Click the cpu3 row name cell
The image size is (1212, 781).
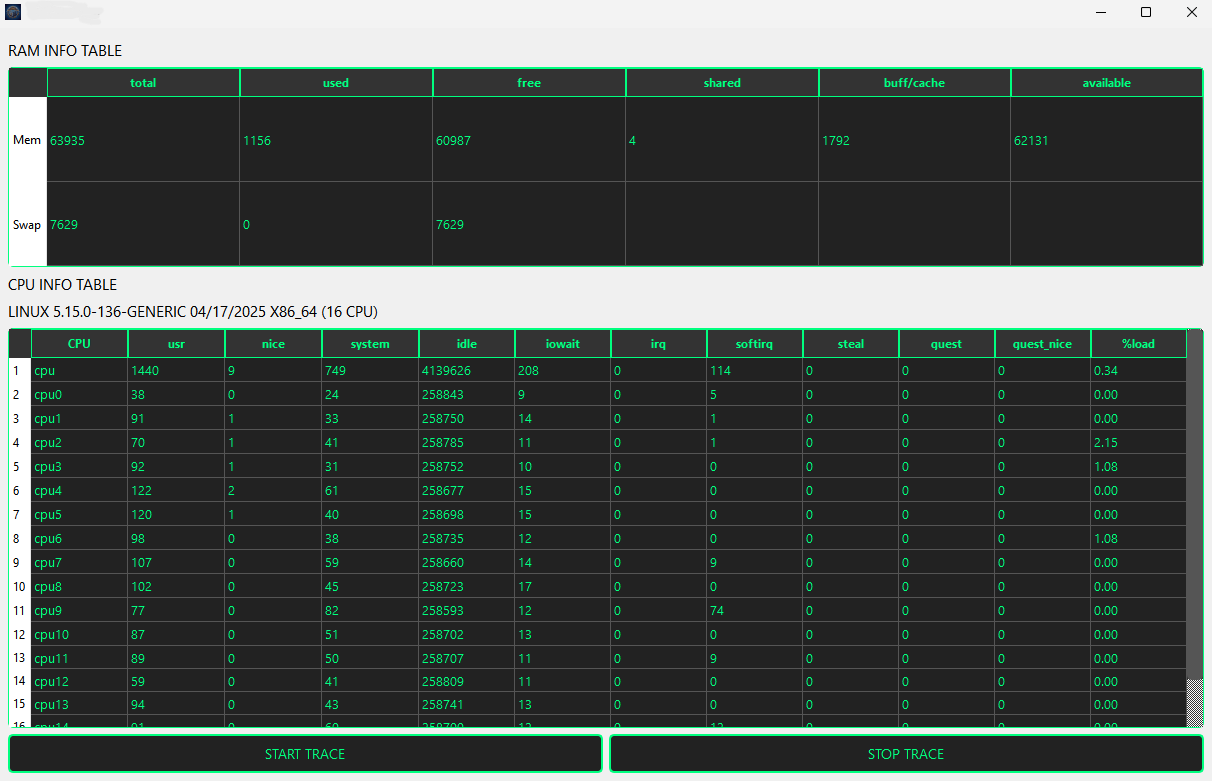[79, 466]
